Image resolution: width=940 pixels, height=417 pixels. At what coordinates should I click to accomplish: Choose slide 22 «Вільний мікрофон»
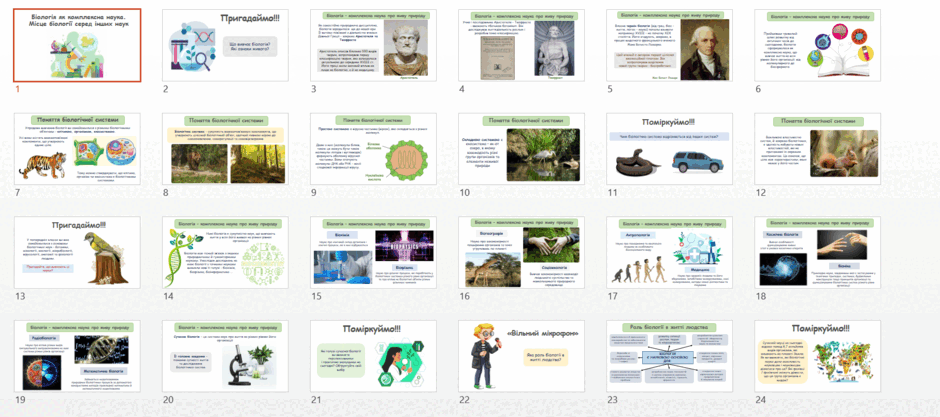(x=521, y=356)
